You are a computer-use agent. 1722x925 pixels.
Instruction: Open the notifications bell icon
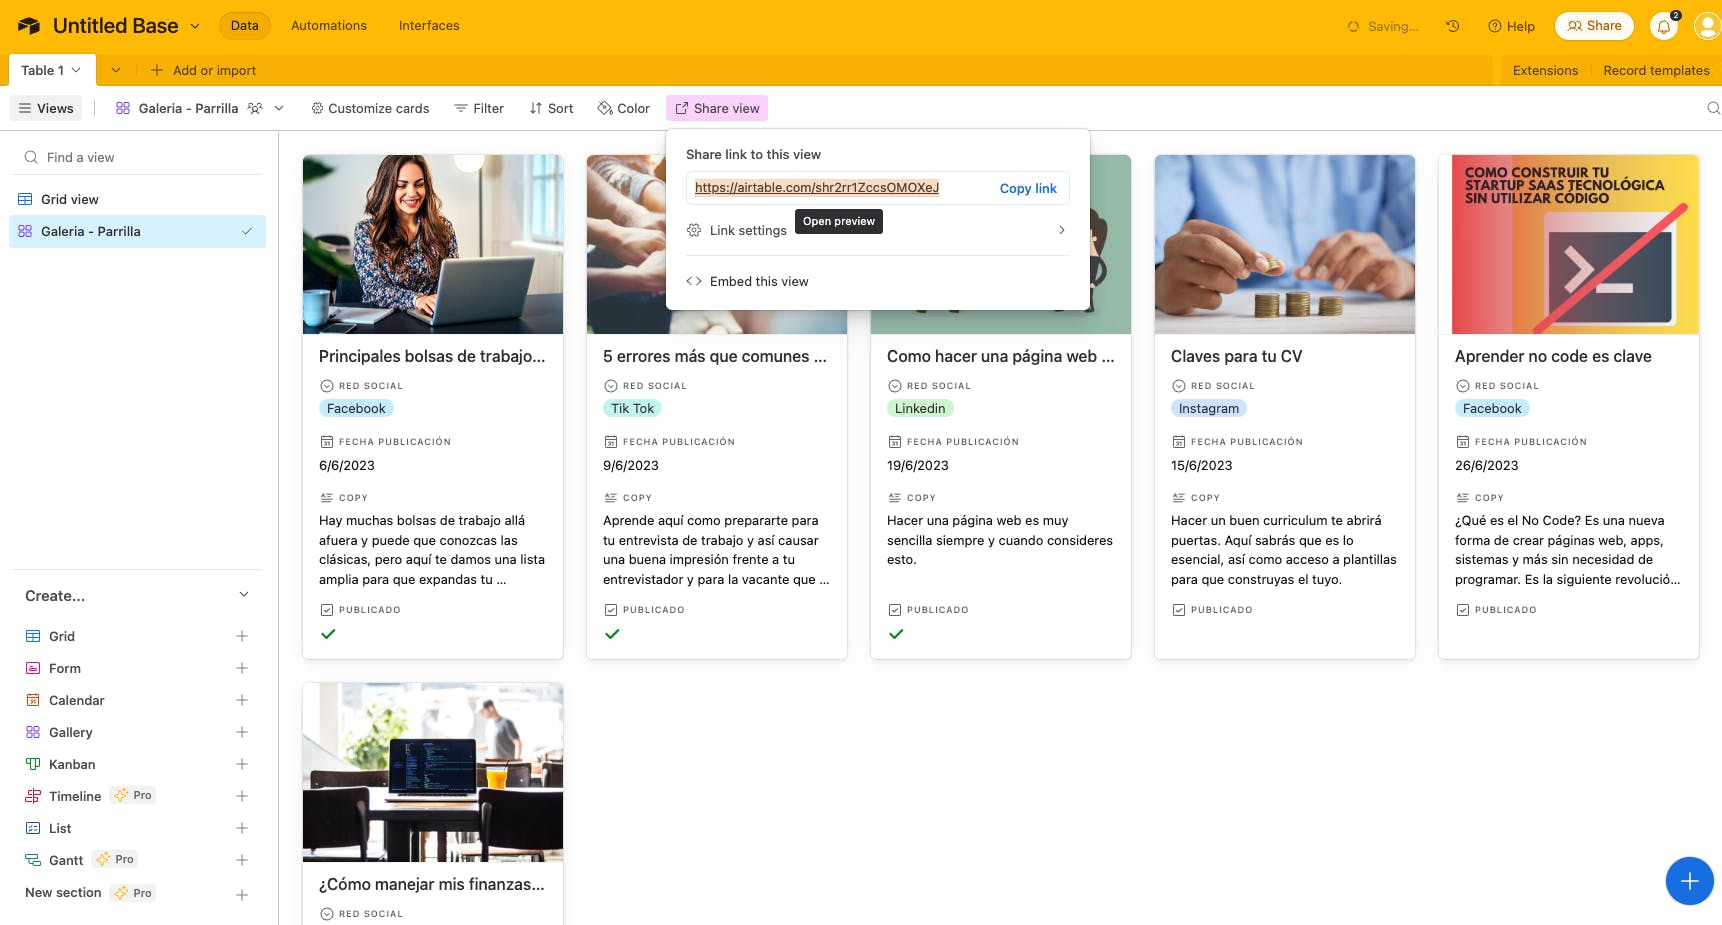[x=1664, y=27]
